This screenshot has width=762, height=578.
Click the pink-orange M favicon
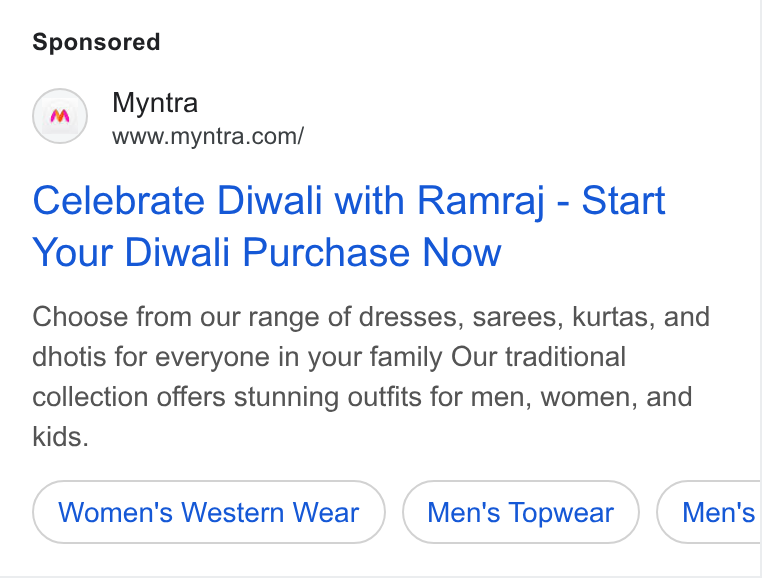pos(60,116)
